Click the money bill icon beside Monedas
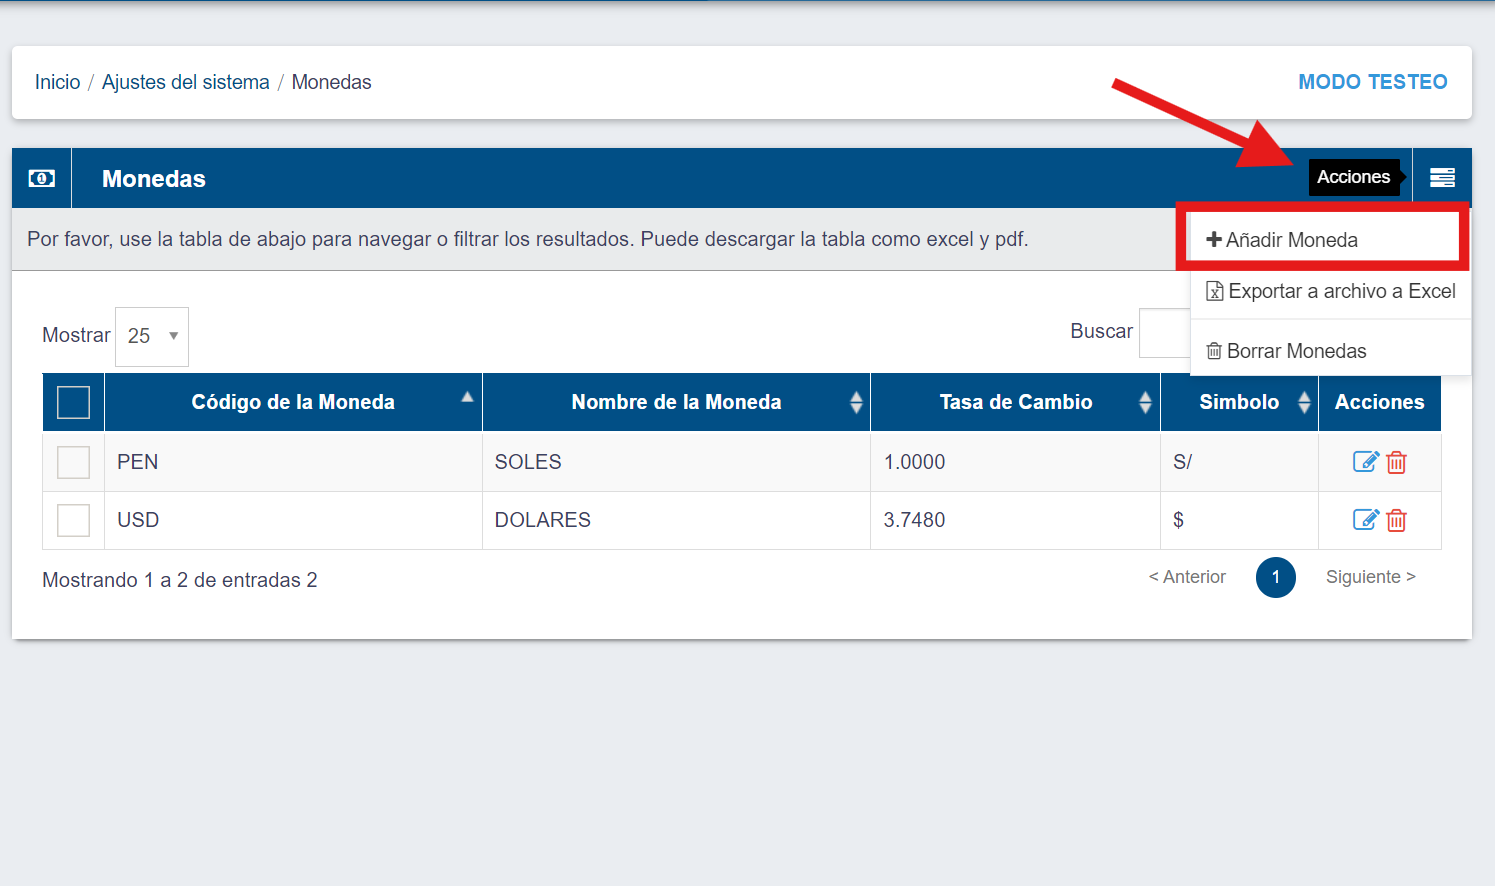The height and width of the screenshot is (886, 1495). tap(42, 178)
